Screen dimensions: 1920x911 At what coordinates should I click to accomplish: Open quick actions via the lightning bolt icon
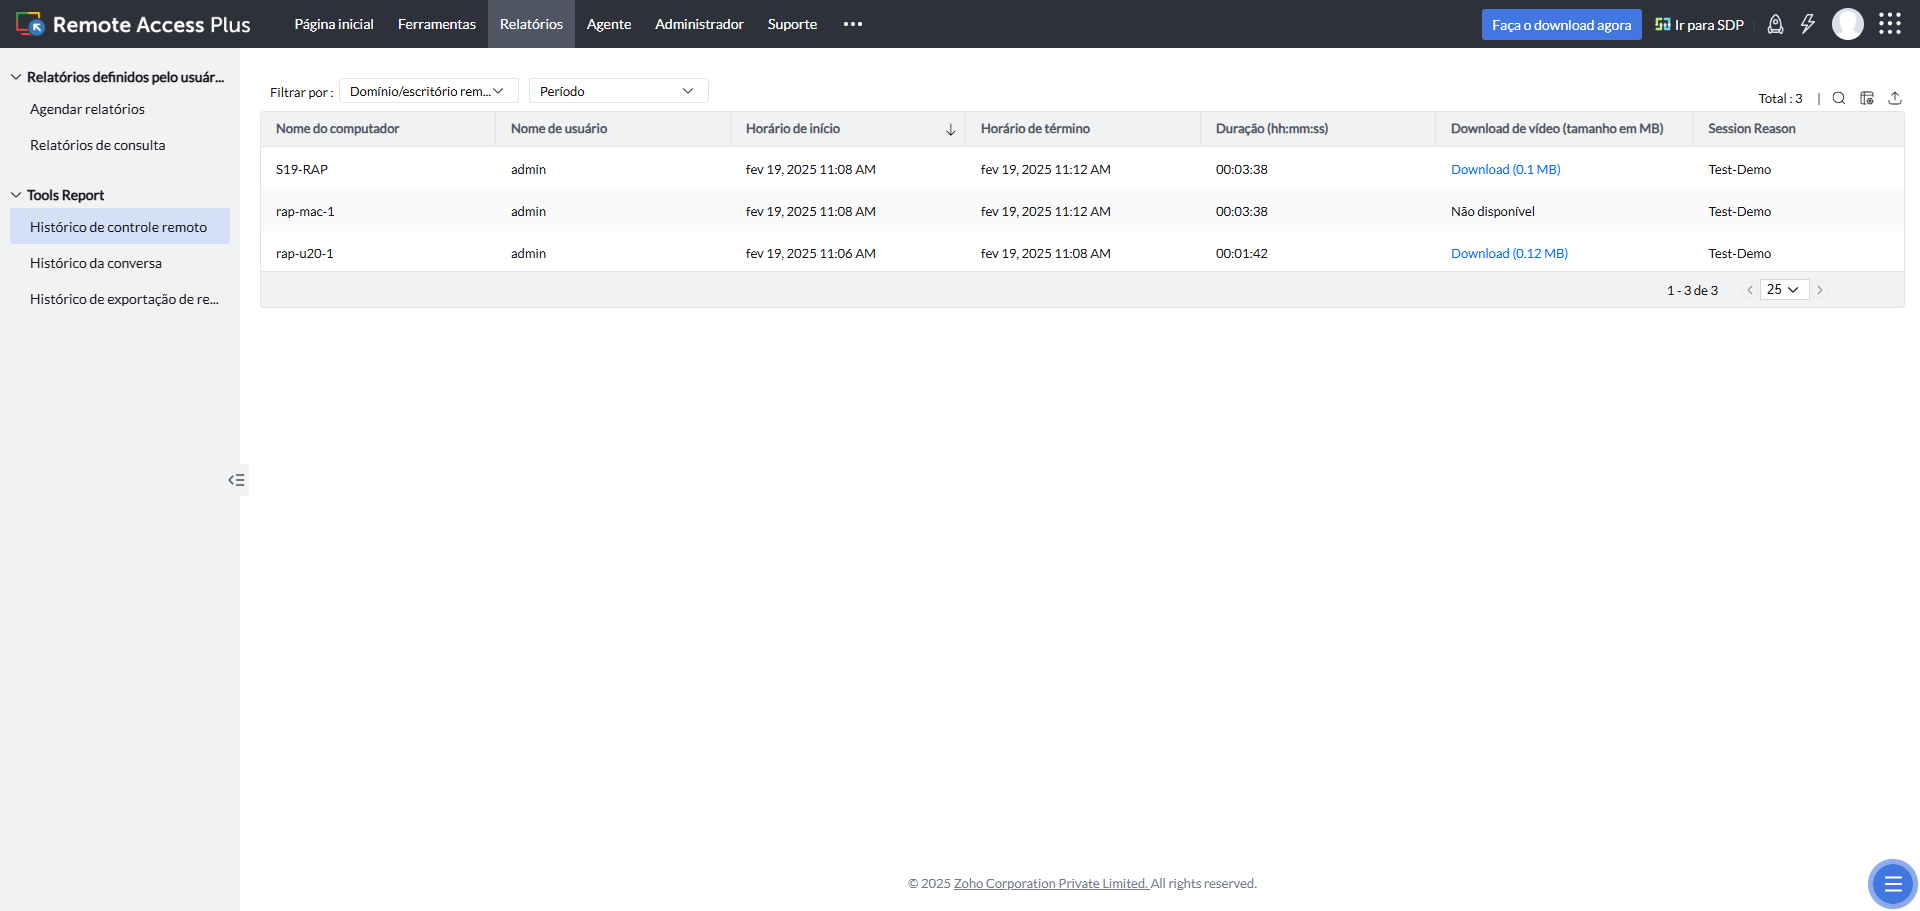(1807, 25)
